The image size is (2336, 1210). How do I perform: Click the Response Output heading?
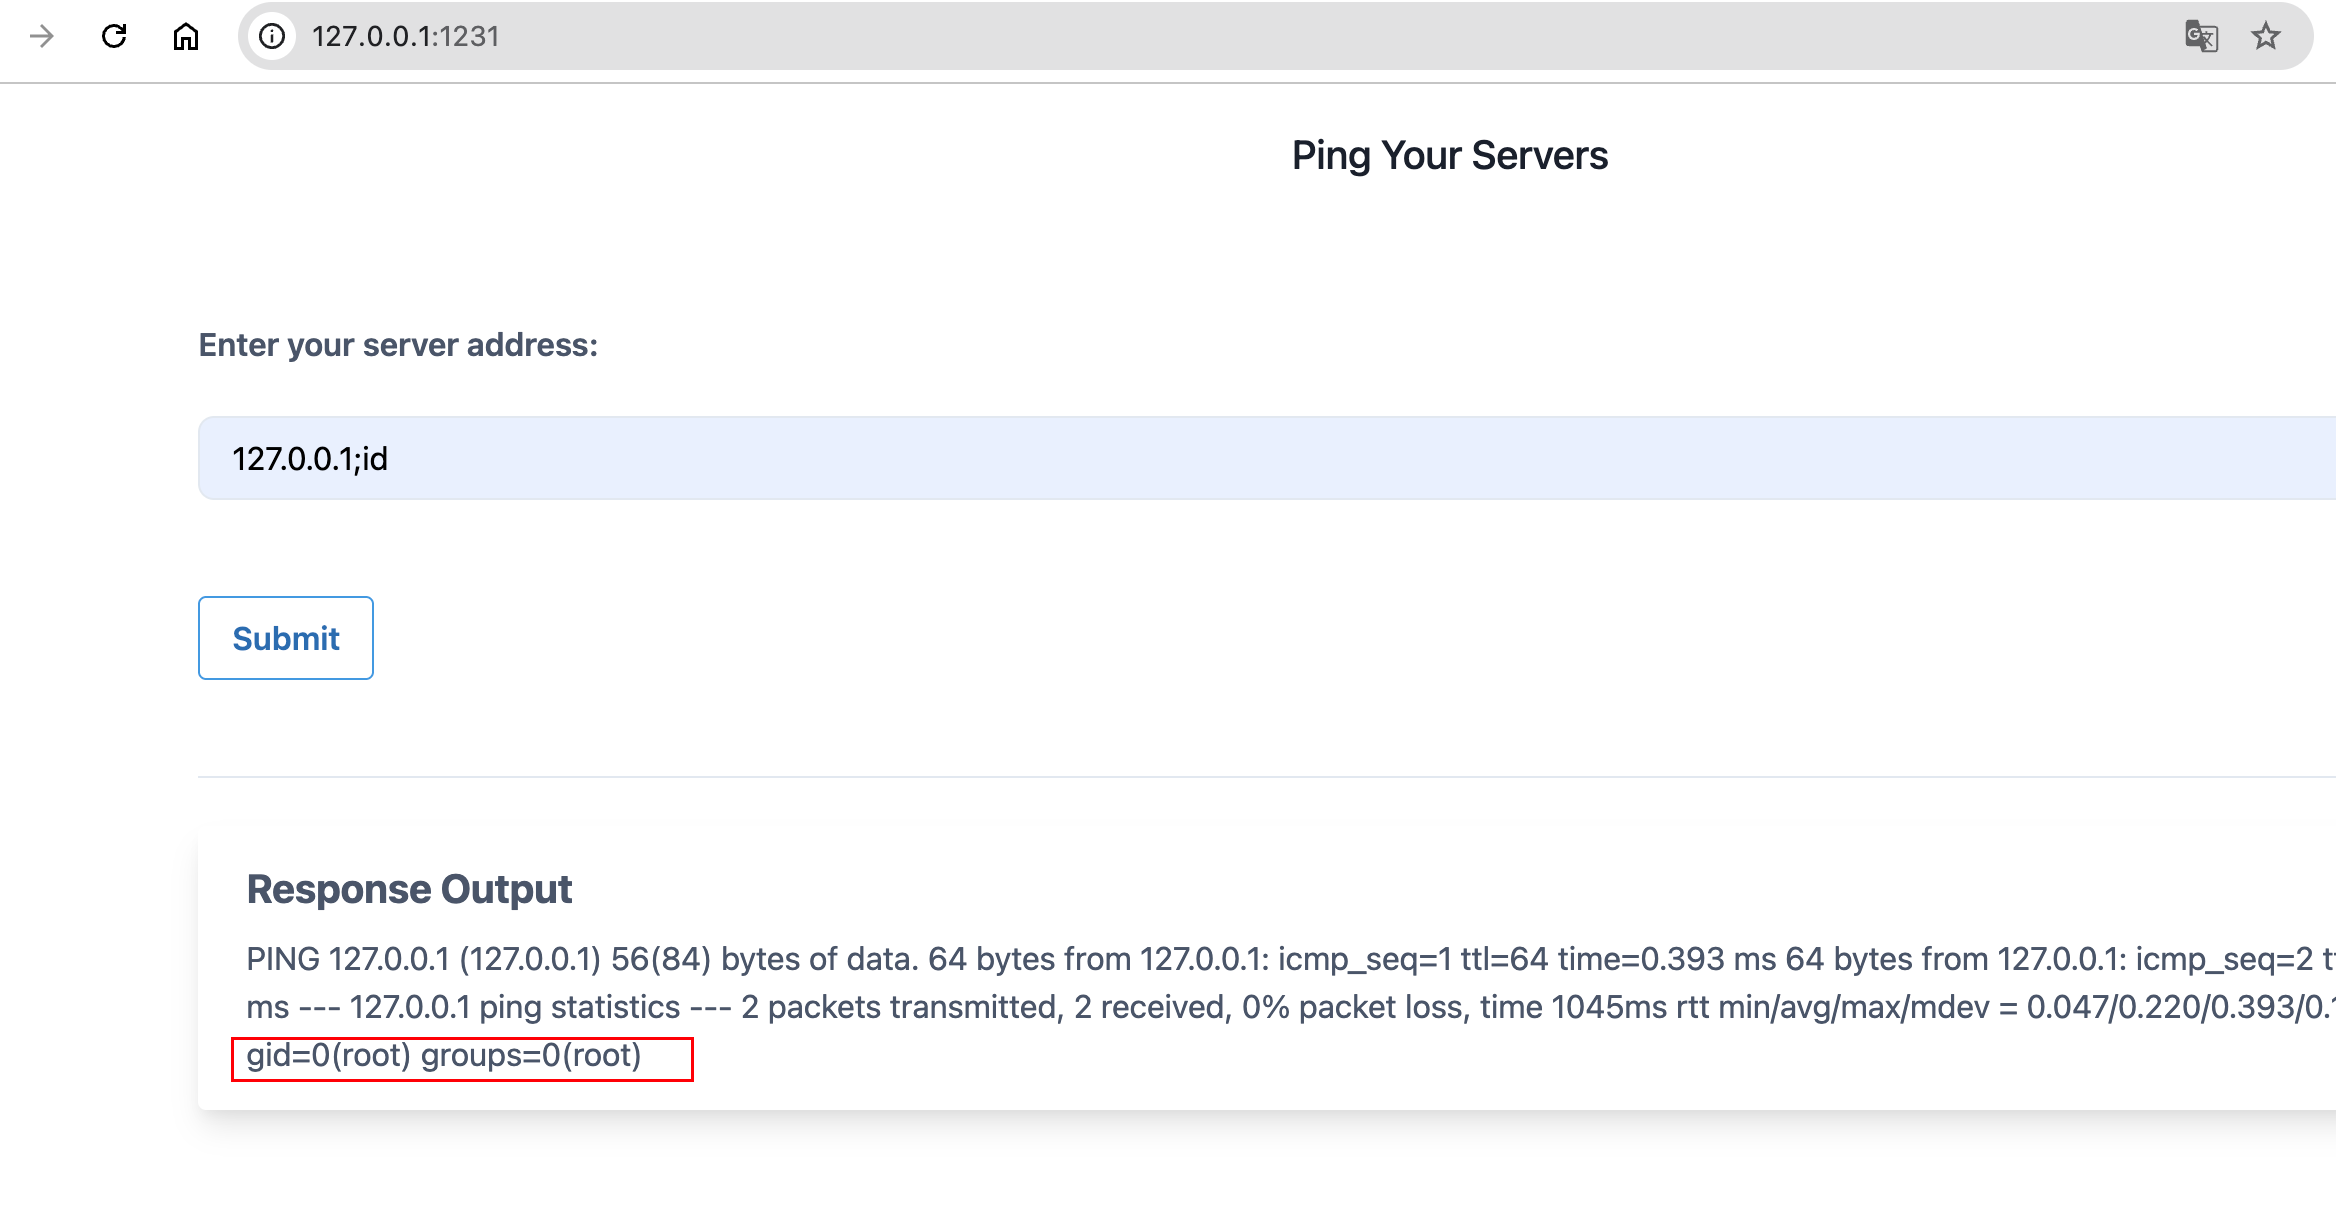pos(409,889)
